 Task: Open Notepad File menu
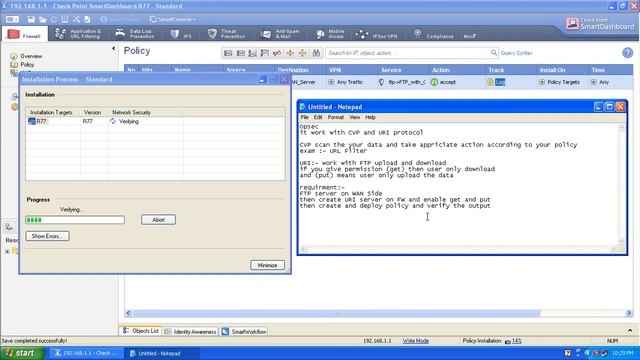[304, 117]
